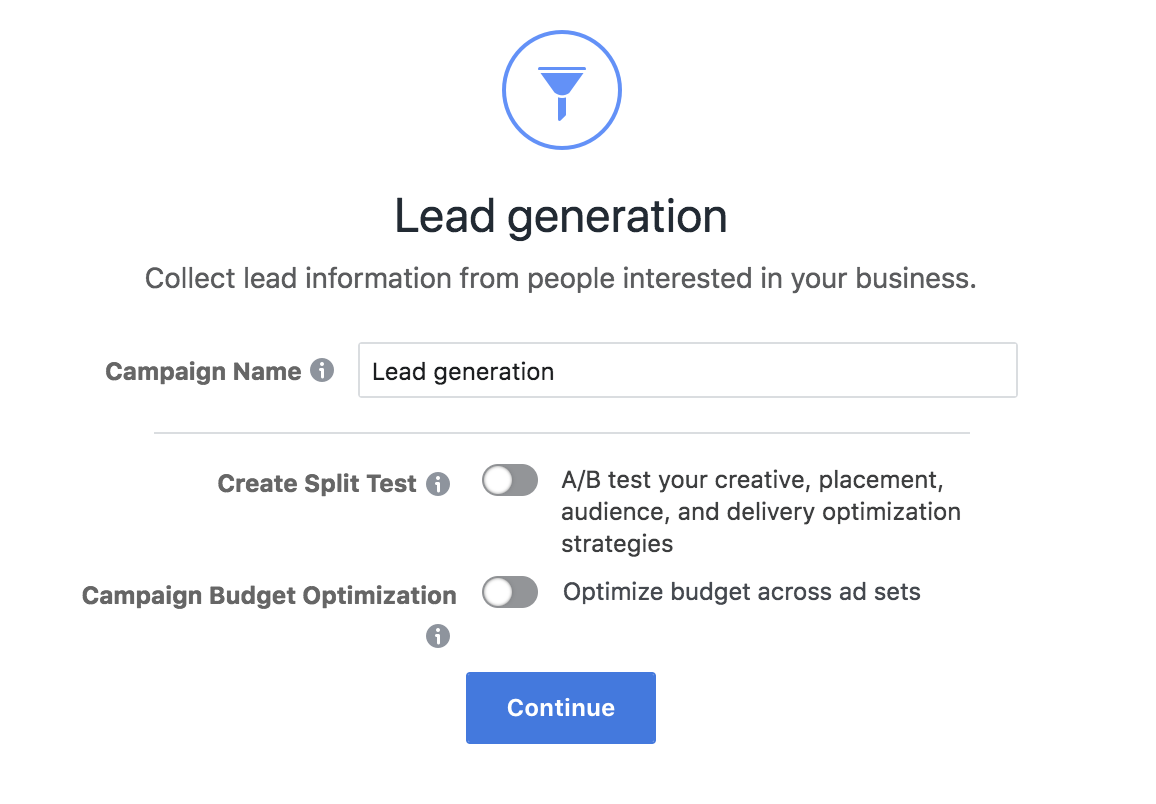Click the large "Lead generation" heading

point(561,217)
